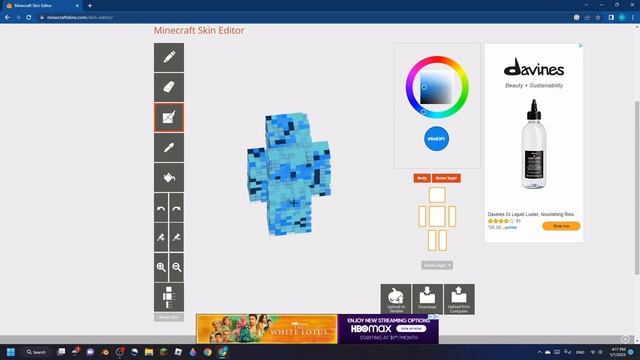Toggle head part visibility in body diagram
The height and width of the screenshot is (360, 640).
pyautogui.click(x=437, y=195)
